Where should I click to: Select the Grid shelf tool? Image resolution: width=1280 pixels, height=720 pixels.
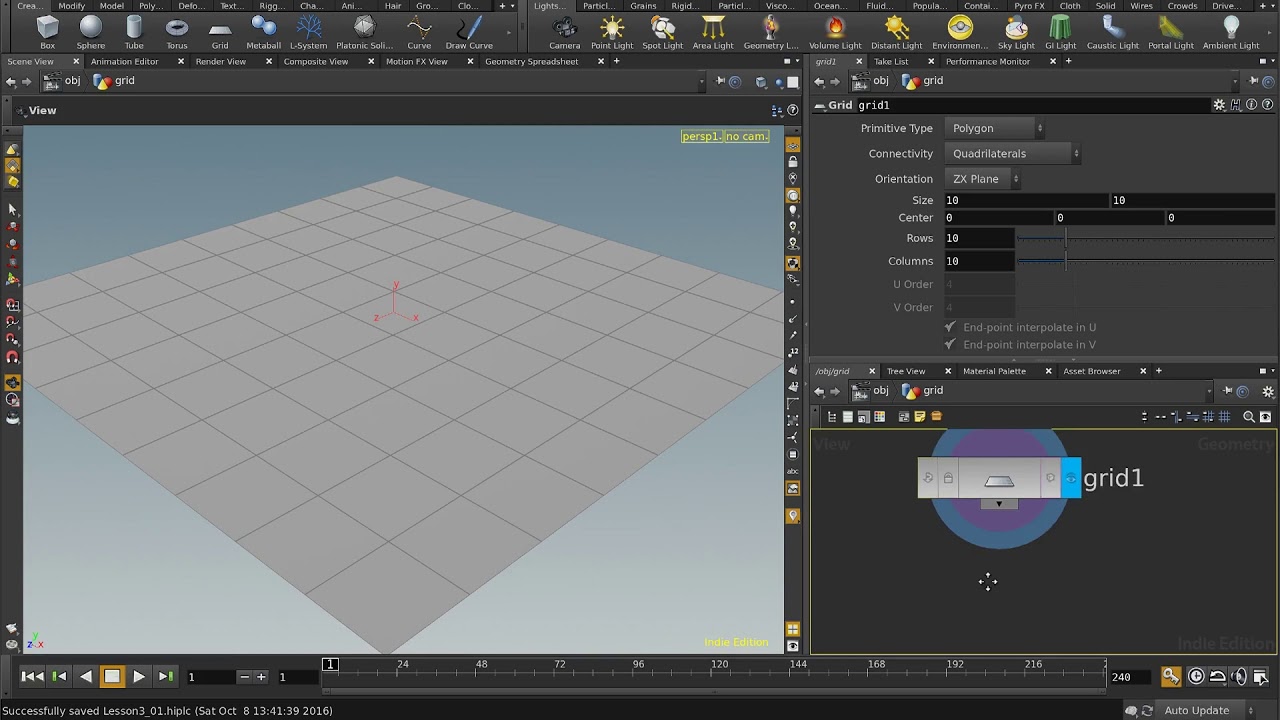tap(220, 32)
